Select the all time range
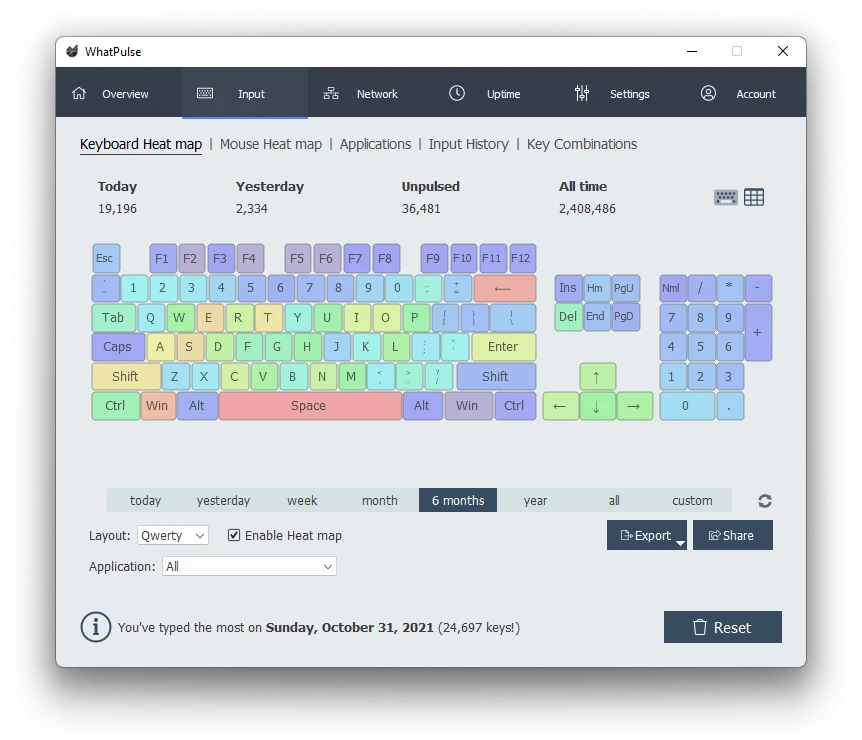The width and height of the screenshot is (862, 740). 614,500
